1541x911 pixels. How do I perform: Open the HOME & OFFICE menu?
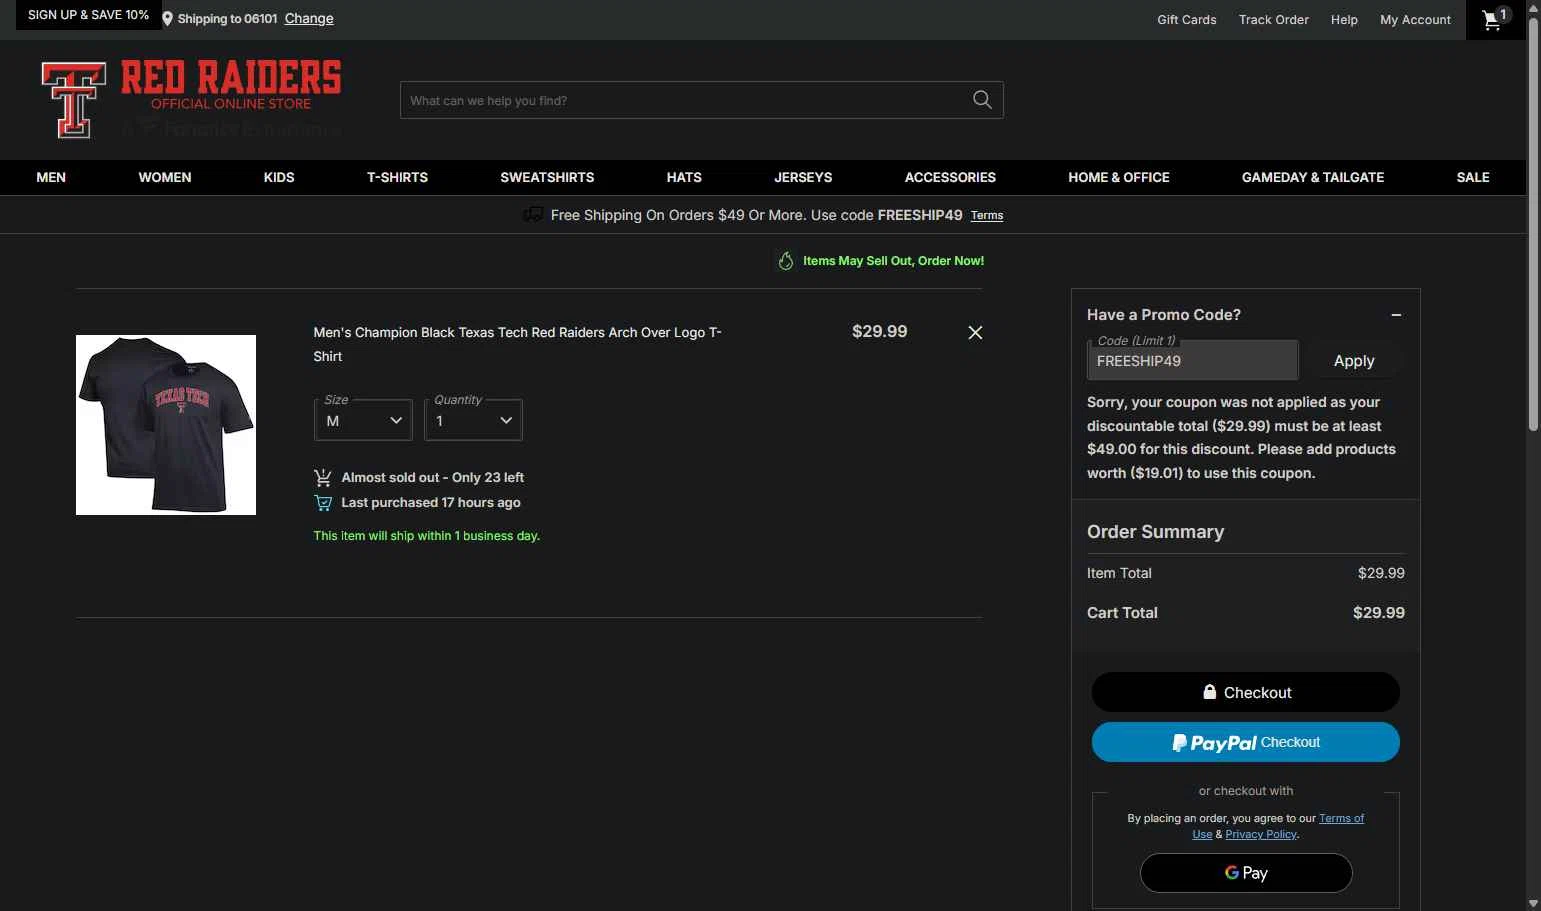(x=1119, y=177)
